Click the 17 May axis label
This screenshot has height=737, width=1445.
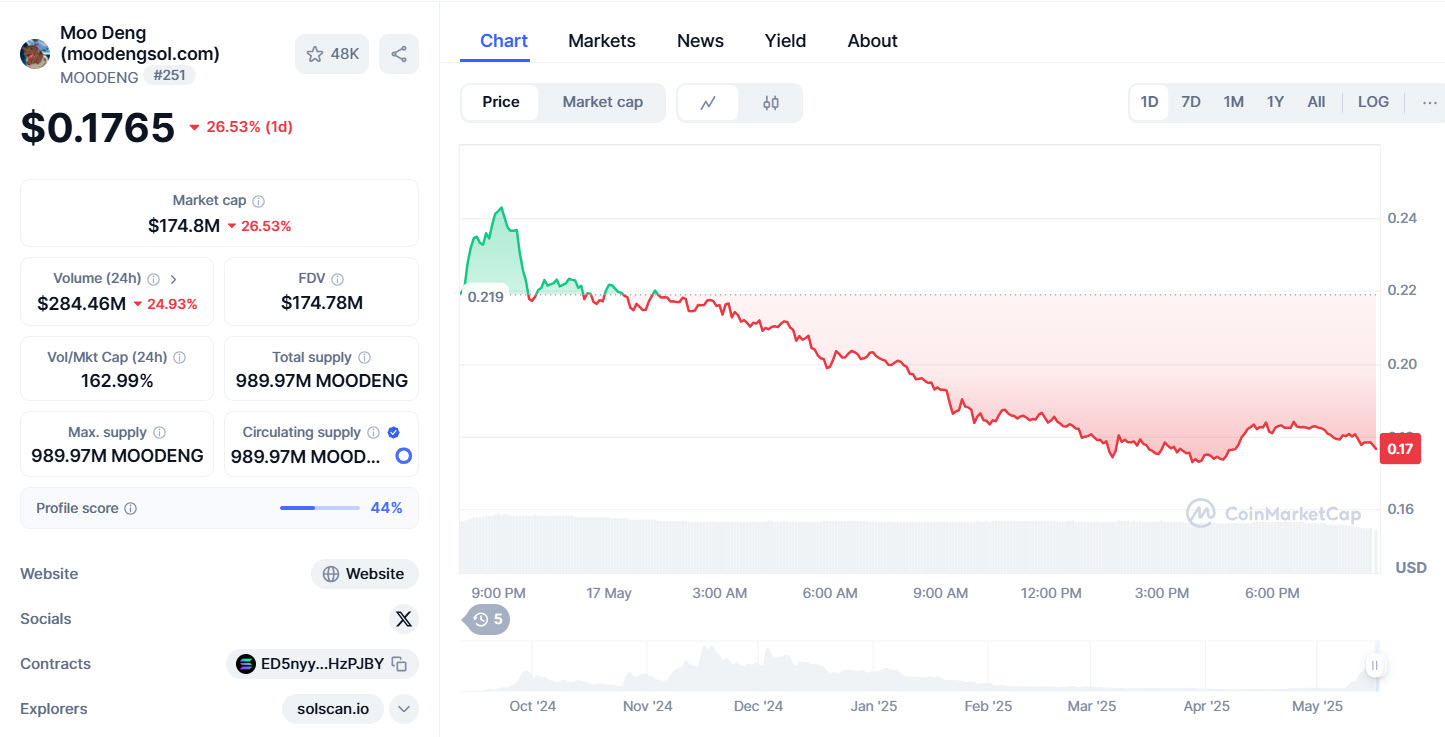point(609,593)
